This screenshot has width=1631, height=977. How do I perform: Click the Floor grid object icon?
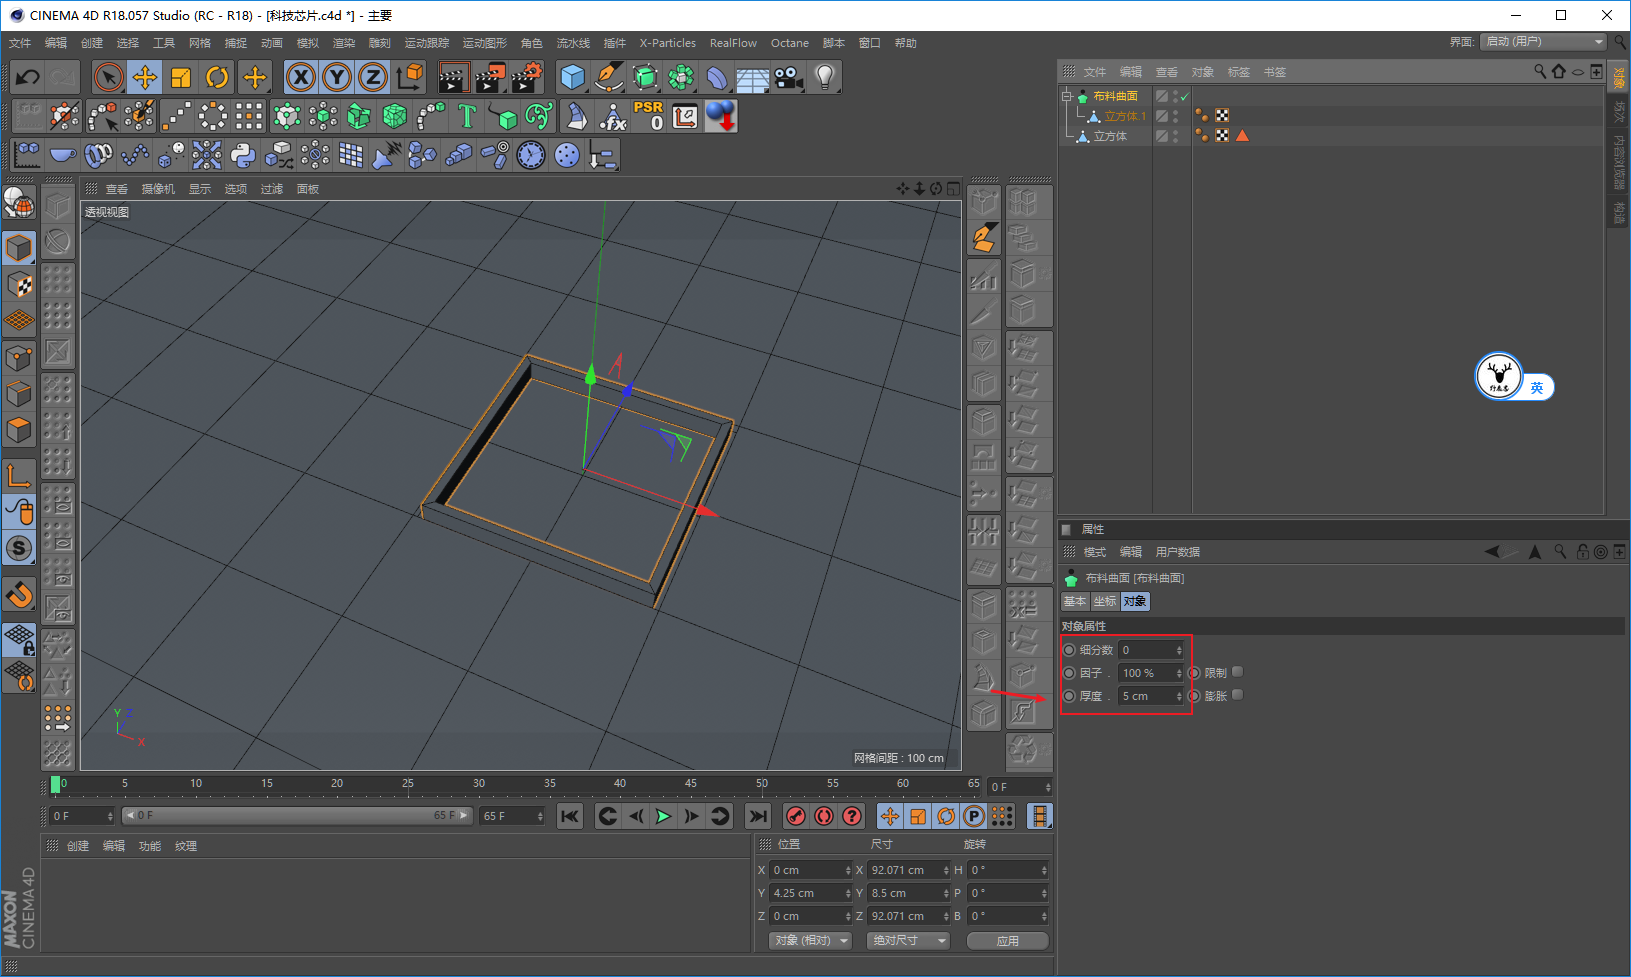point(753,77)
